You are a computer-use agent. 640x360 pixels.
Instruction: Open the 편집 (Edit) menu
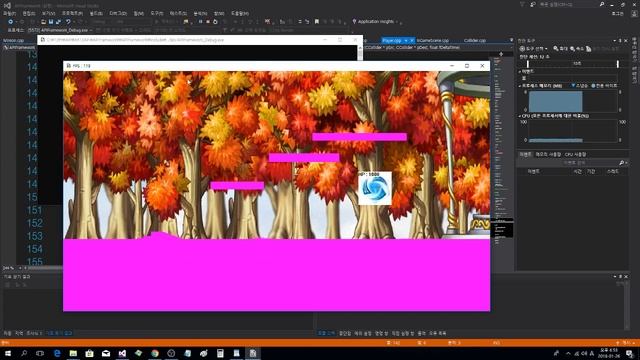[x=29, y=13]
